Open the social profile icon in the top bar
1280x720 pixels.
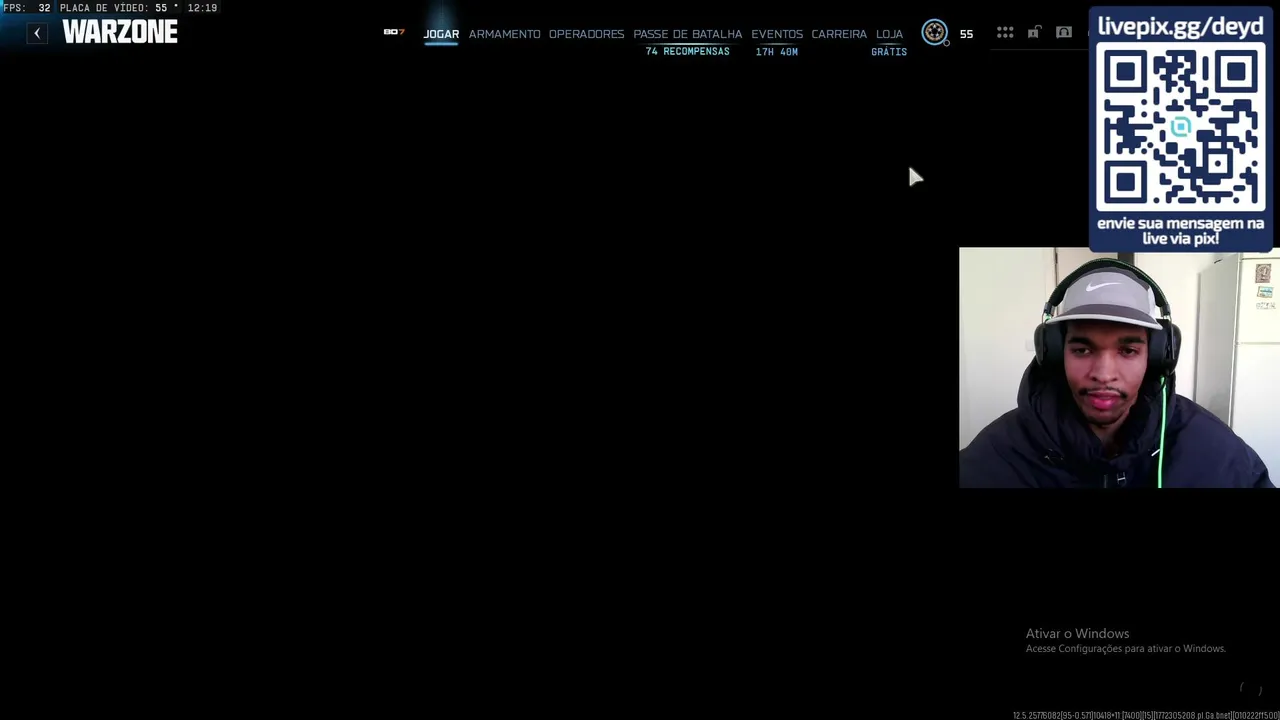coord(1064,32)
